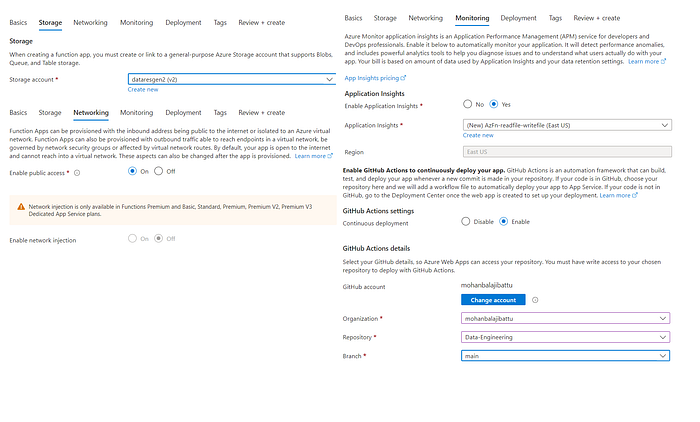Click Create new under Application Insights
The height and width of the screenshot is (422, 700).
coord(478,135)
